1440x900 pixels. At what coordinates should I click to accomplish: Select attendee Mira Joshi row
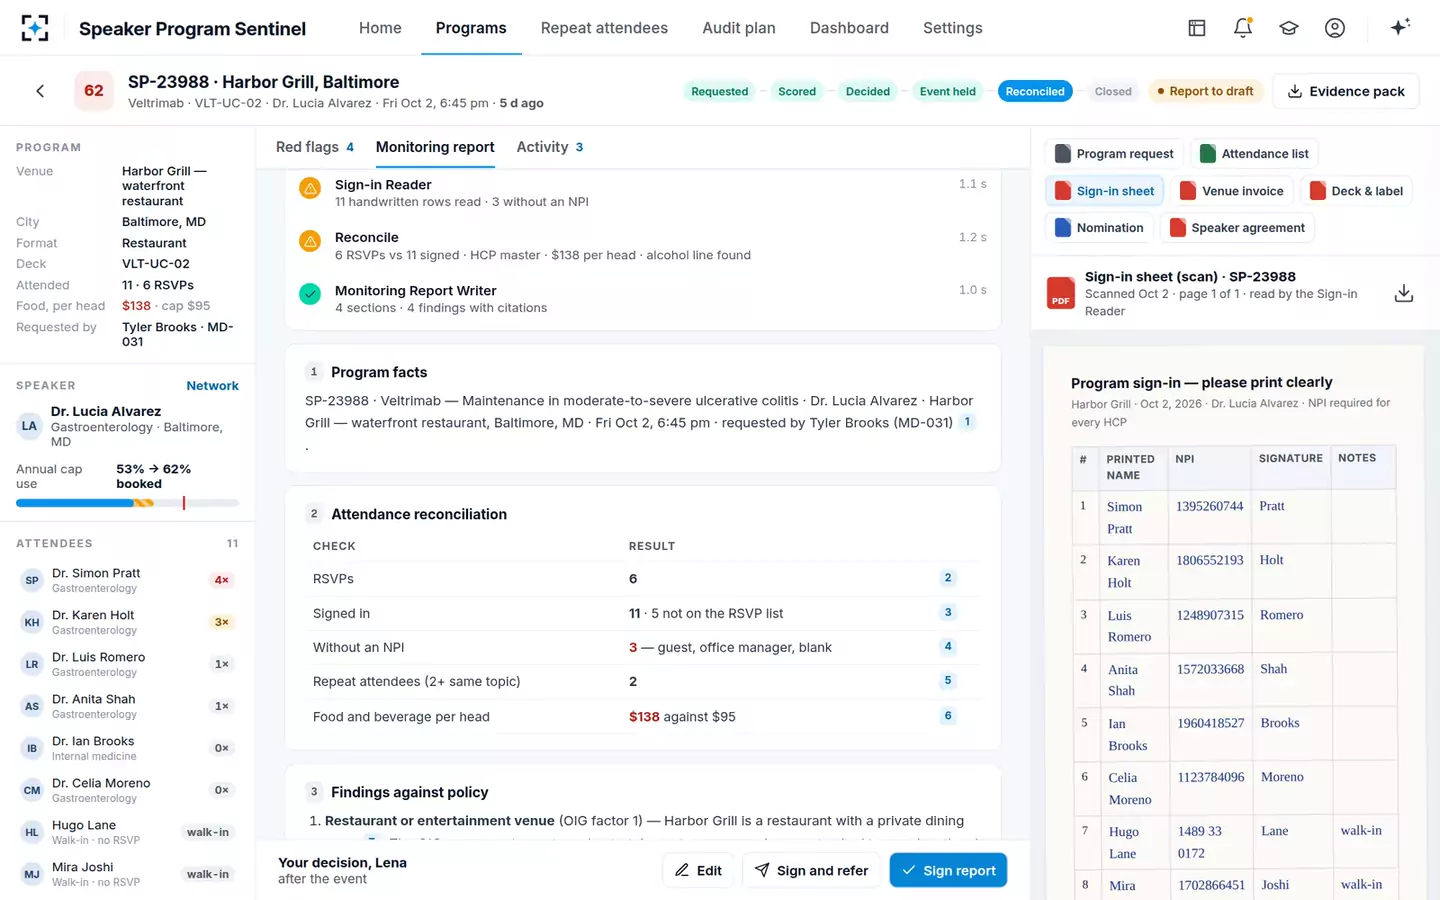point(127,874)
